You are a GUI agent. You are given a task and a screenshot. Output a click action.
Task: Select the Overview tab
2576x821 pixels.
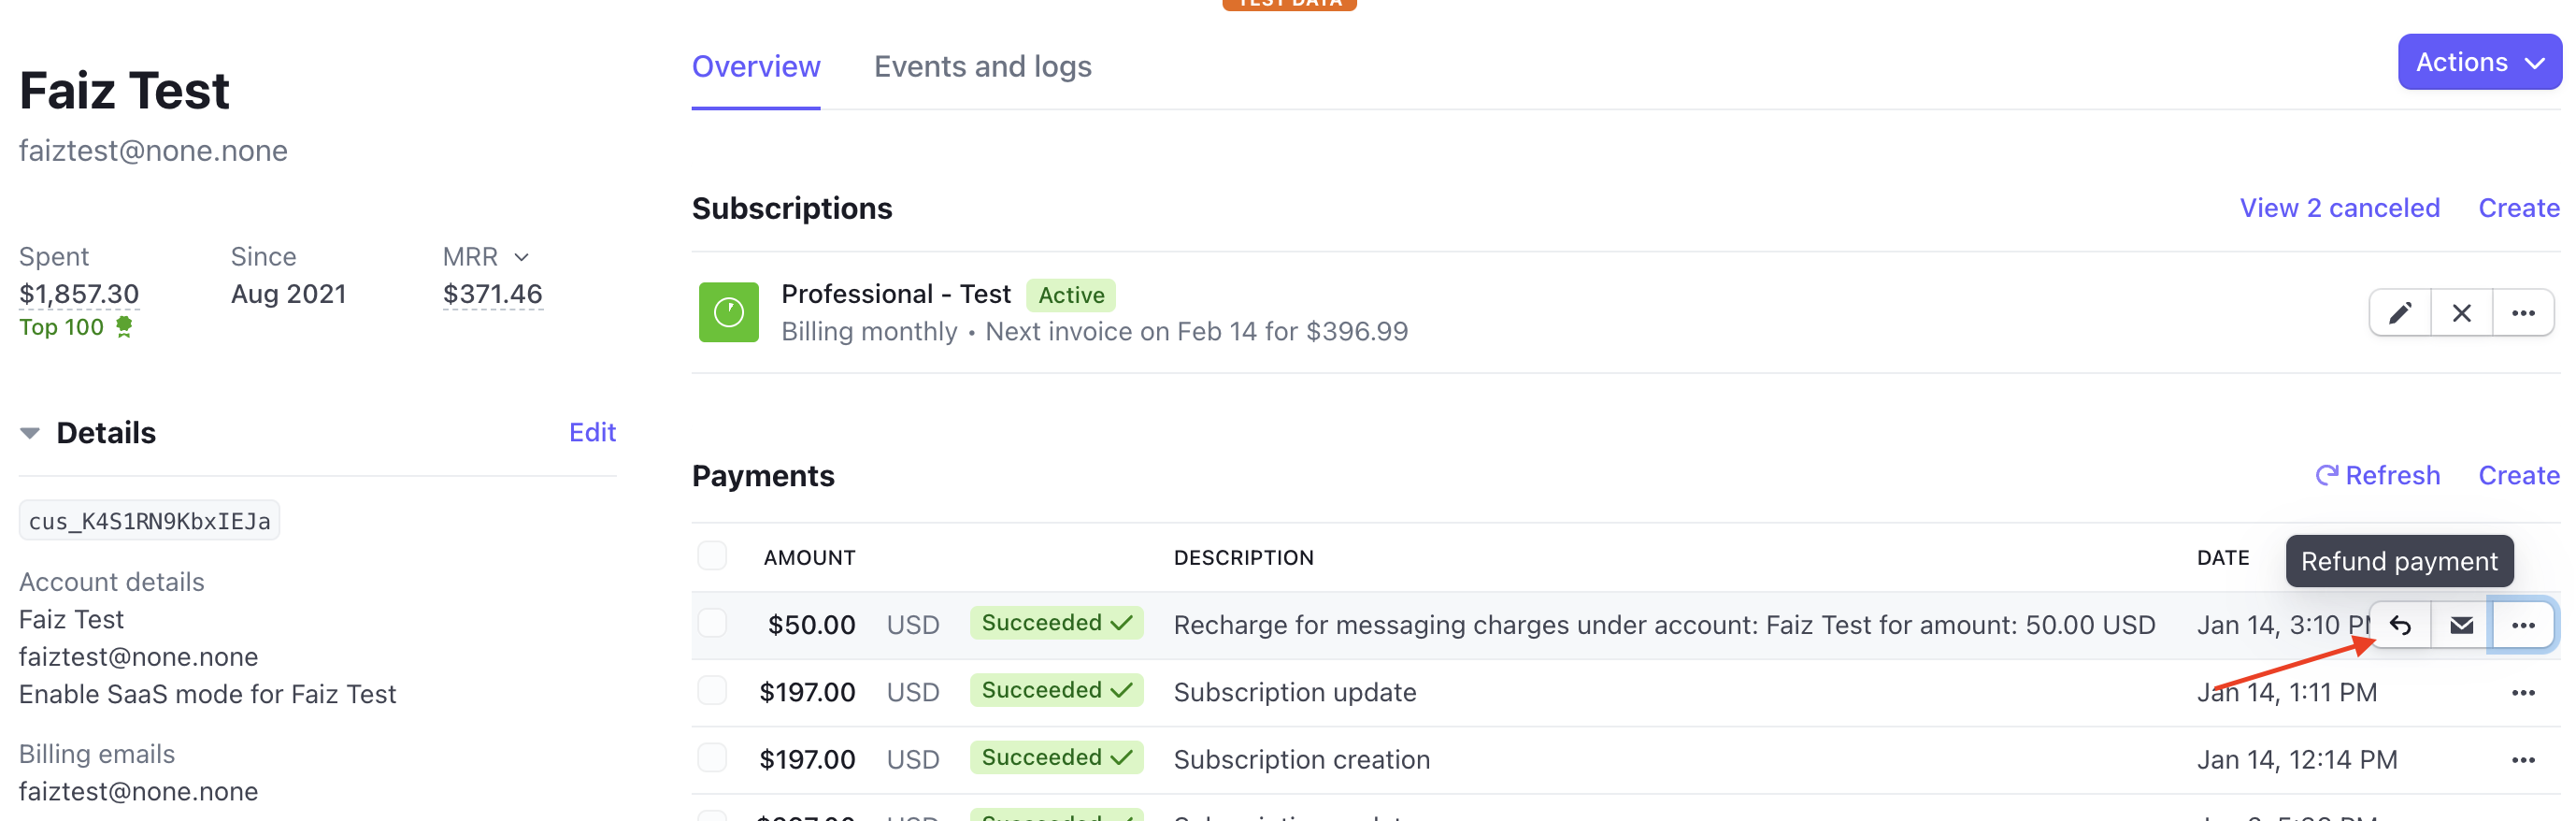point(755,67)
